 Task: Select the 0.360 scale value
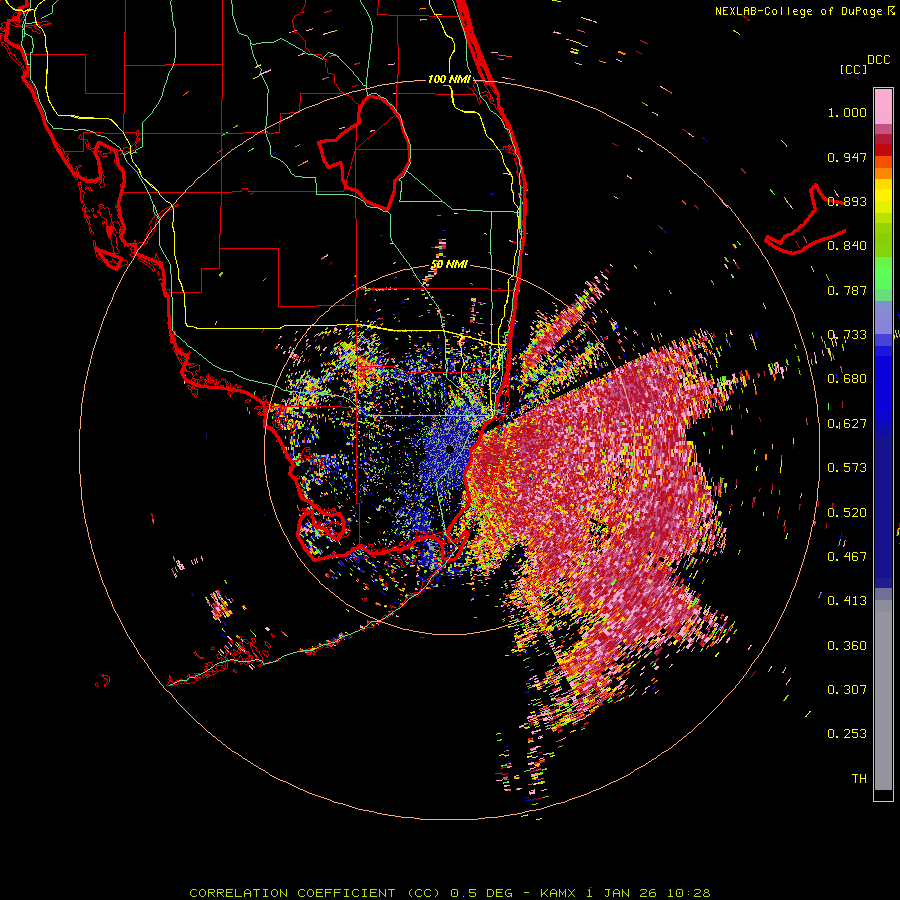[x=847, y=646]
